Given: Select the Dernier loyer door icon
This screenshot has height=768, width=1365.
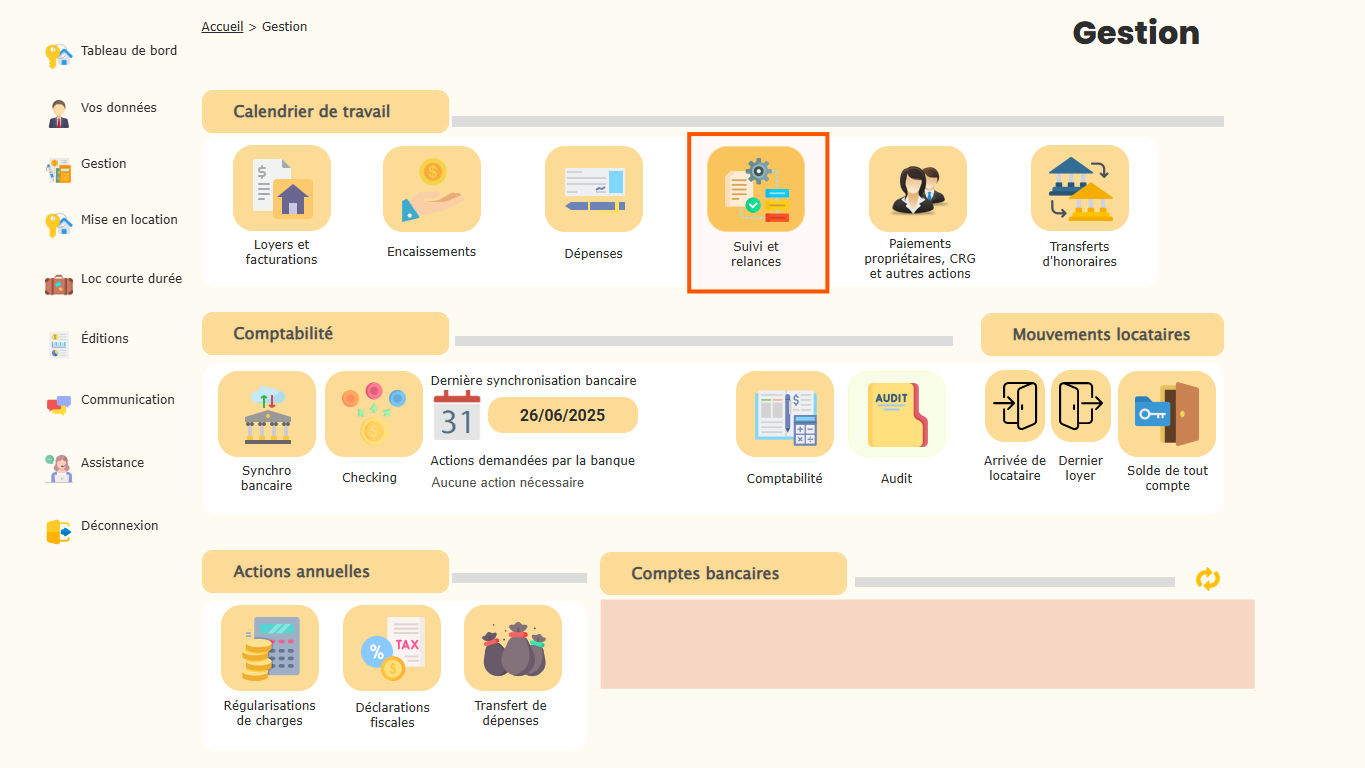Looking at the screenshot, I should coord(1080,406).
